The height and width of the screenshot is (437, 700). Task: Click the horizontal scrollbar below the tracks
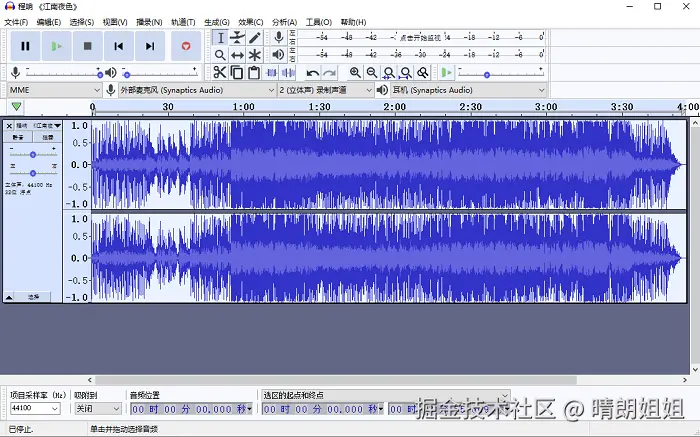pyautogui.click(x=336, y=380)
